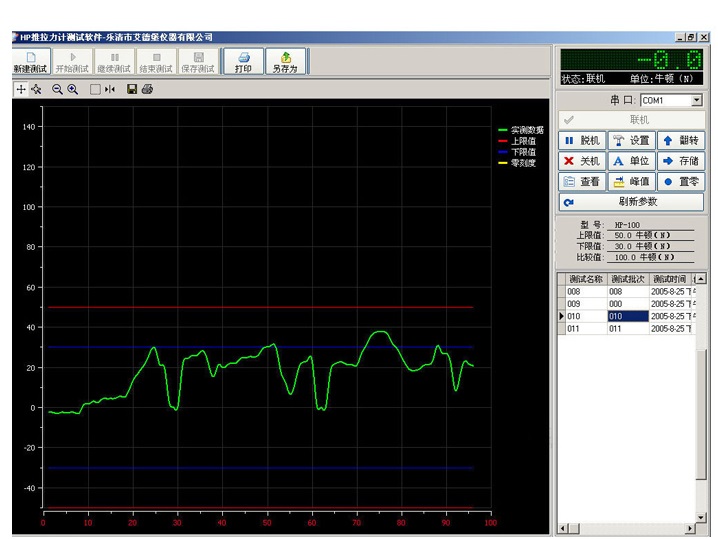This screenshot has height=539, width=718.
Task: Toggle the checkbox in the chart toolbar
Action: click(95, 89)
